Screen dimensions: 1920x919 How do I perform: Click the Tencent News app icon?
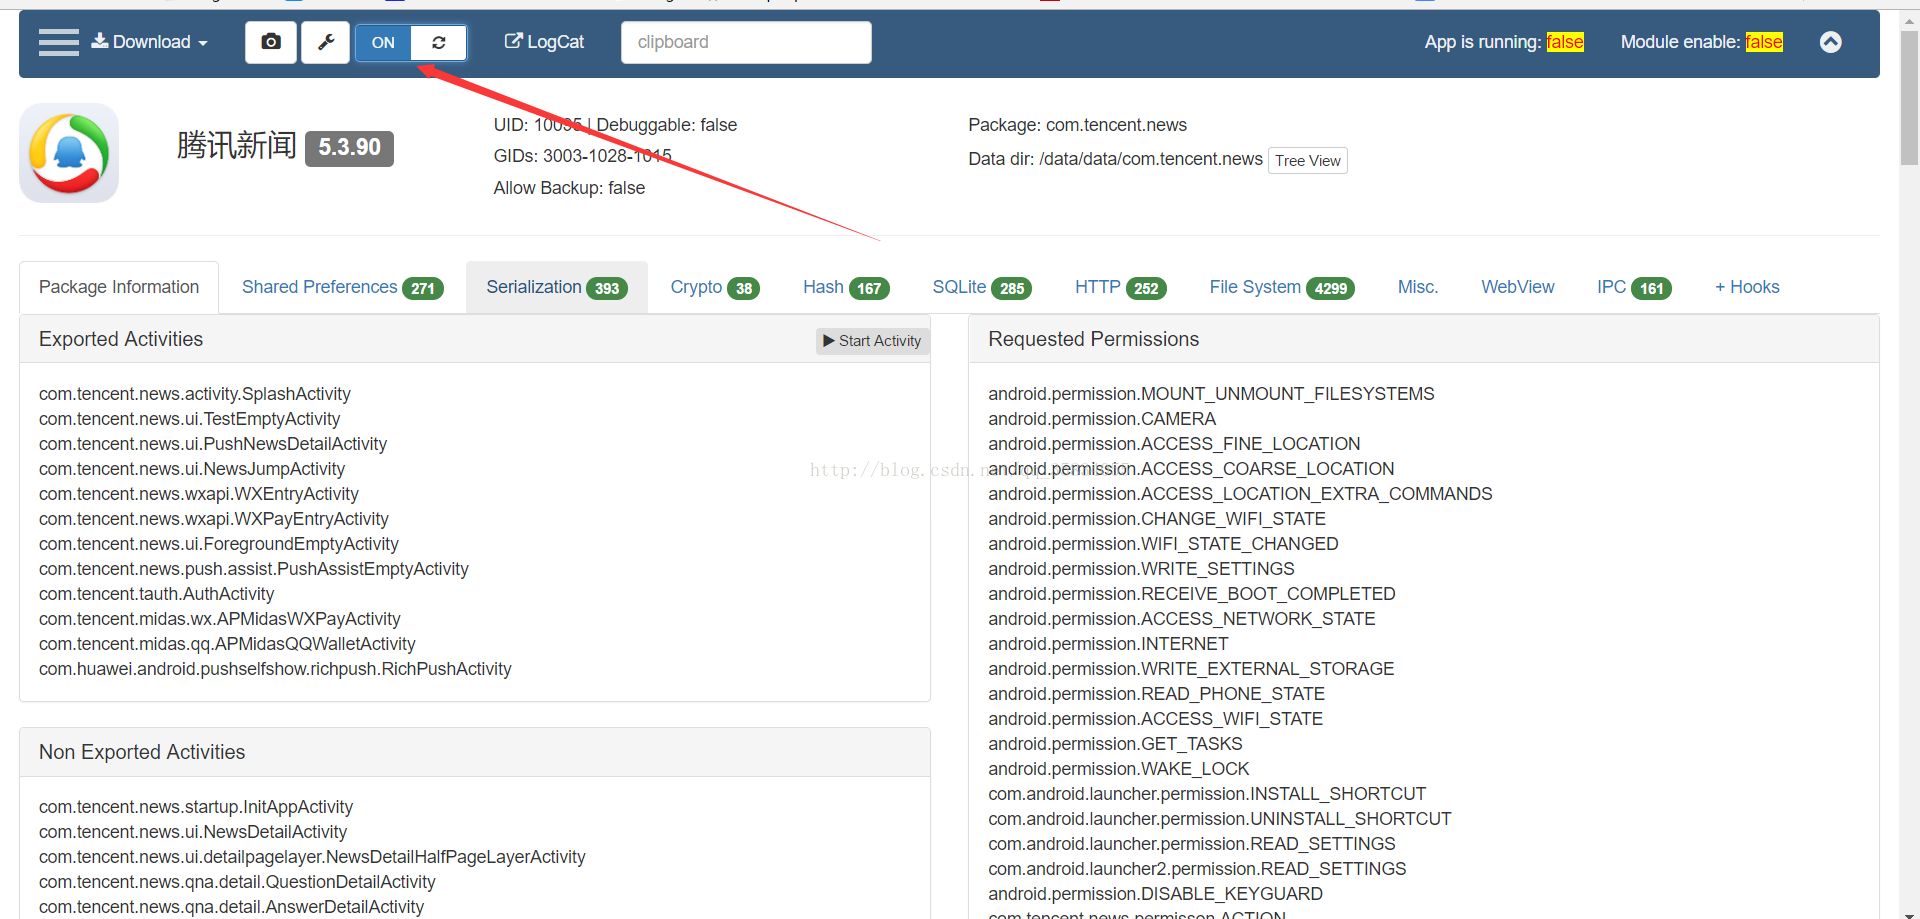[x=69, y=153]
